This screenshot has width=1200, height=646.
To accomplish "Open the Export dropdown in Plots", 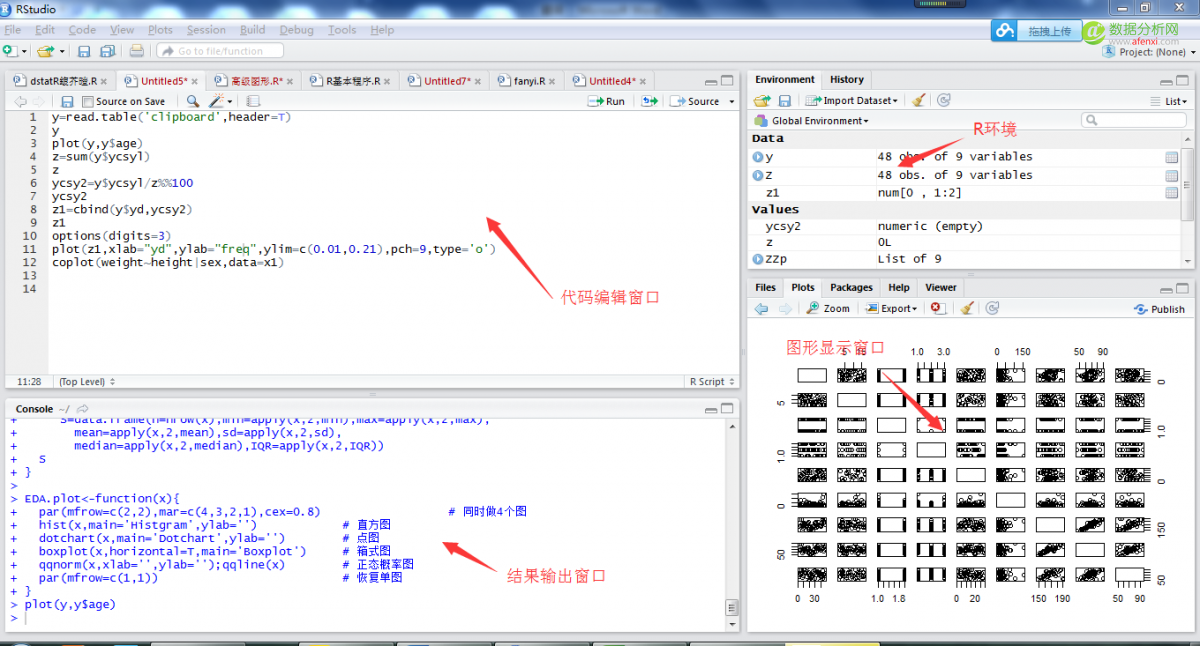I will click(x=890, y=308).
